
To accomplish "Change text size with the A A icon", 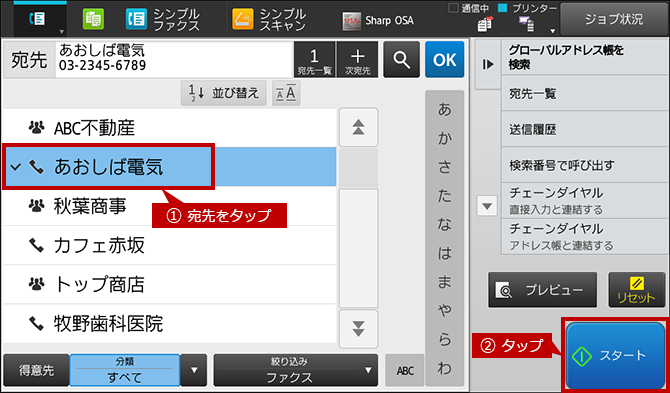I will coord(286,93).
